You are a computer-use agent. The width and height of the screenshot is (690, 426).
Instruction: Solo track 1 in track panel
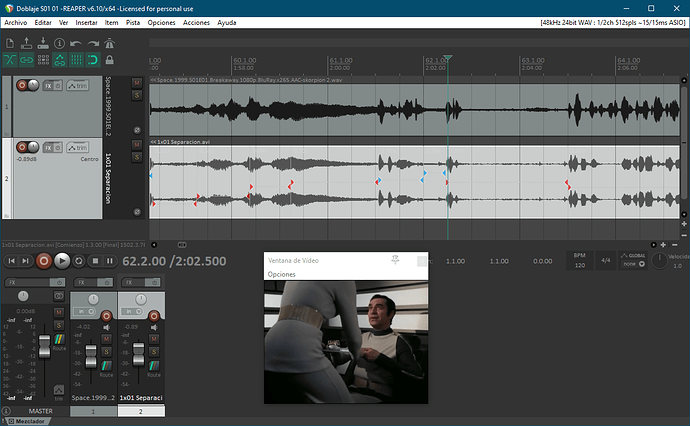[x=137, y=95]
